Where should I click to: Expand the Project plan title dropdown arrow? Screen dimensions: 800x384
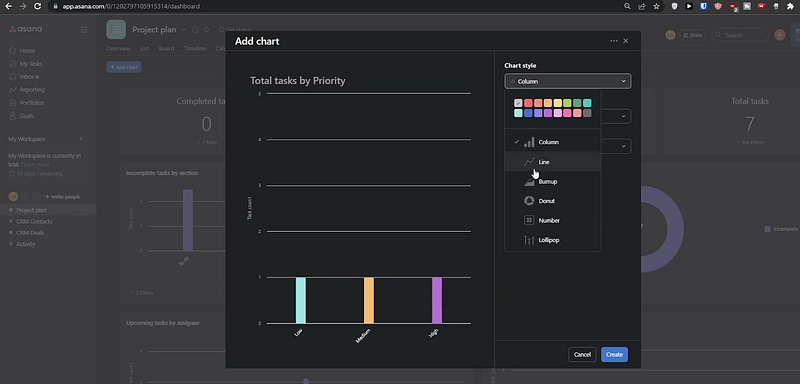184,30
